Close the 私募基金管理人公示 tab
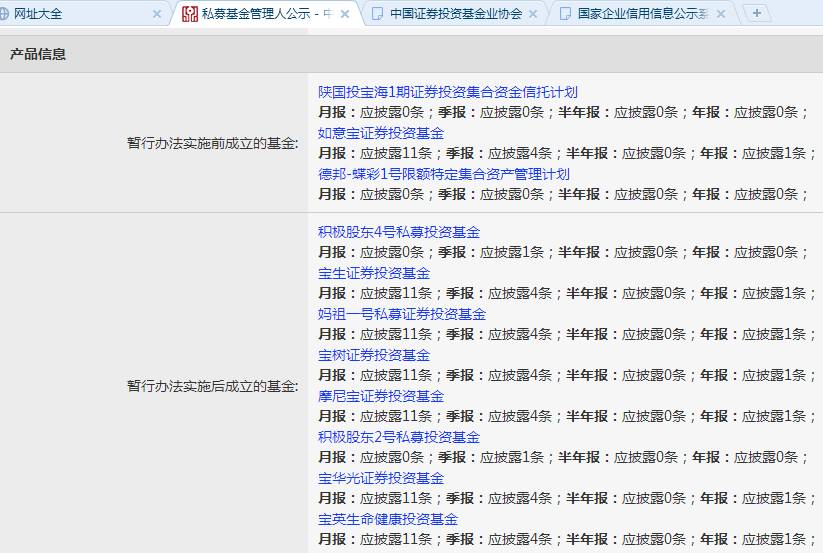This screenshot has width=823, height=553. (x=345, y=14)
